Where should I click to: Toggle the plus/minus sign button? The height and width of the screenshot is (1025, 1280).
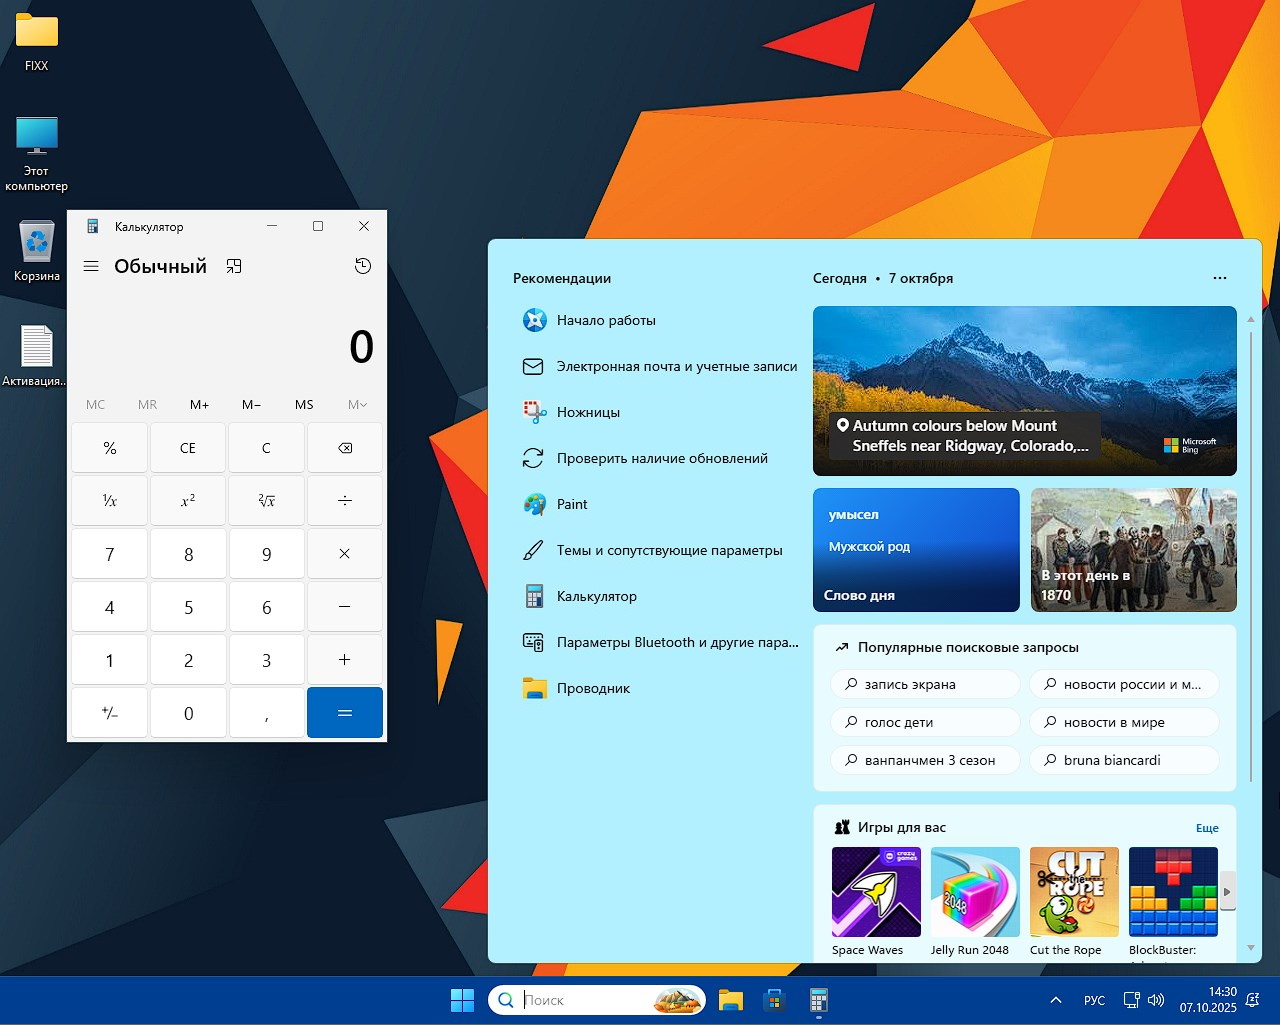click(110, 713)
